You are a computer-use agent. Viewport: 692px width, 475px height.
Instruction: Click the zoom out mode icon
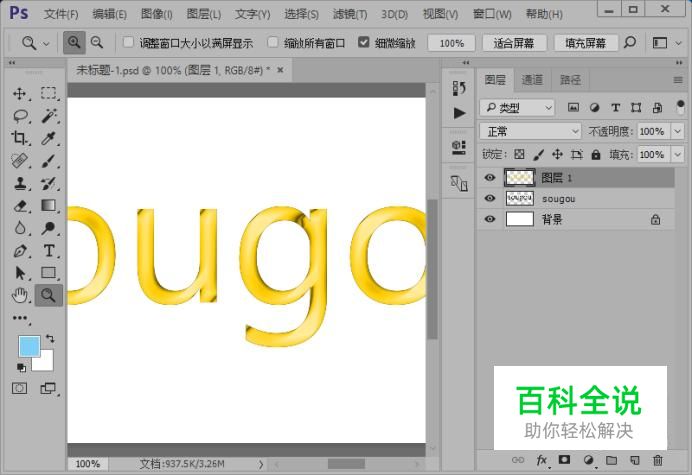pos(97,43)
